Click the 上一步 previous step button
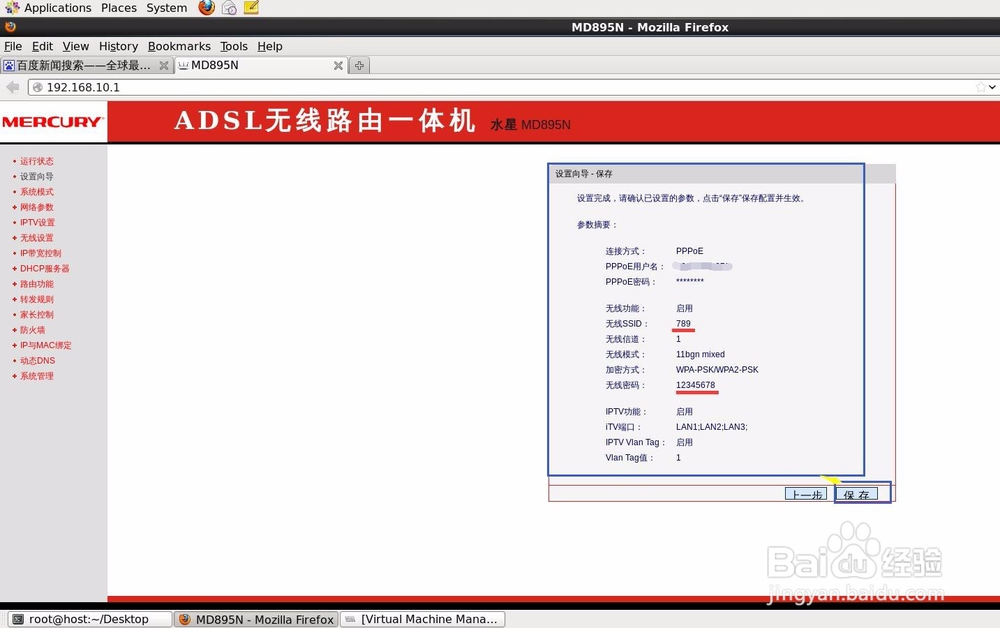The height and width of the screenshot is (628, 1000). (806, 492)
